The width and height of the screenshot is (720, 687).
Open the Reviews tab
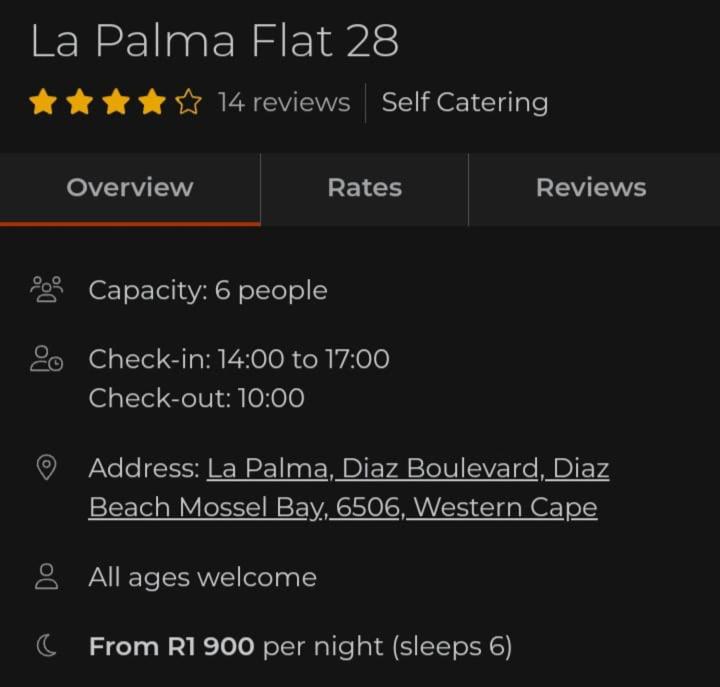[x=591, y=188]
